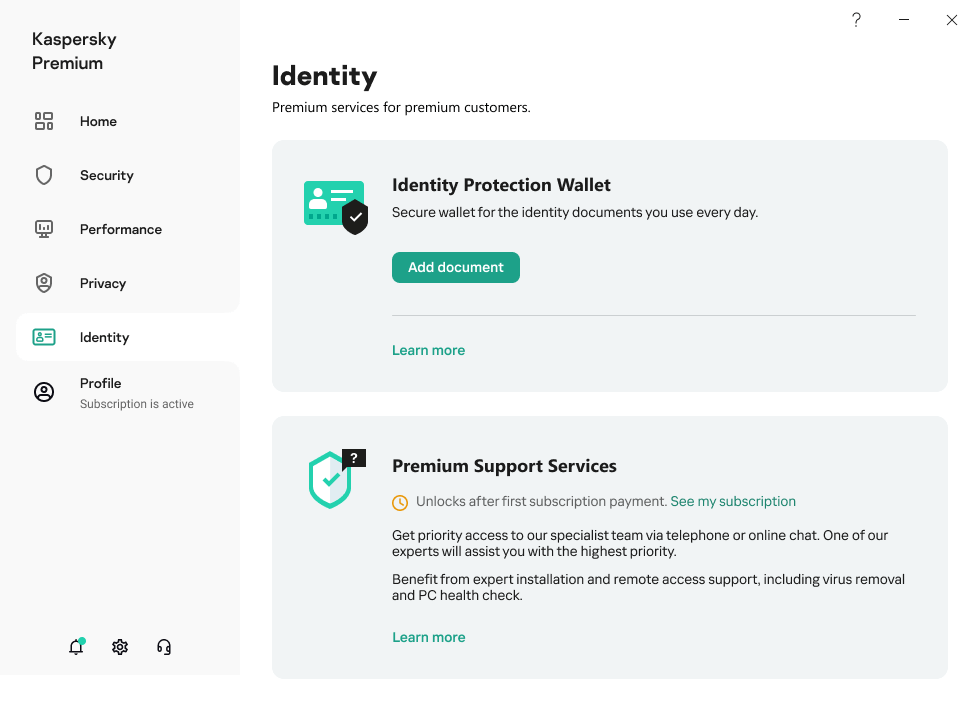Open Learn more under Identity Protection Wallet
This screenshot has width=980, height=711.
pyautogui.click(x=428, y=351)
